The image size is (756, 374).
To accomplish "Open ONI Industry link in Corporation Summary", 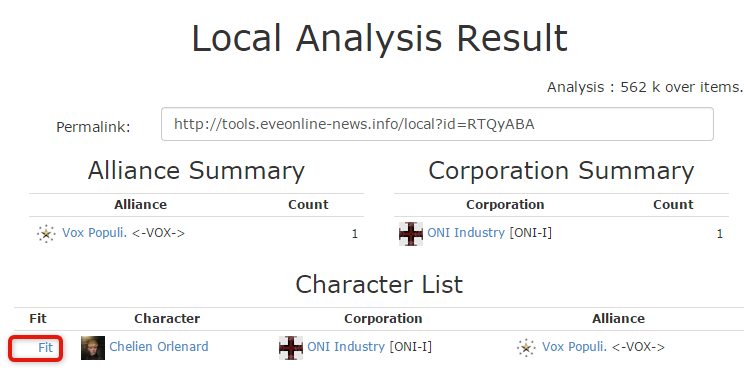I will (466, 233).
